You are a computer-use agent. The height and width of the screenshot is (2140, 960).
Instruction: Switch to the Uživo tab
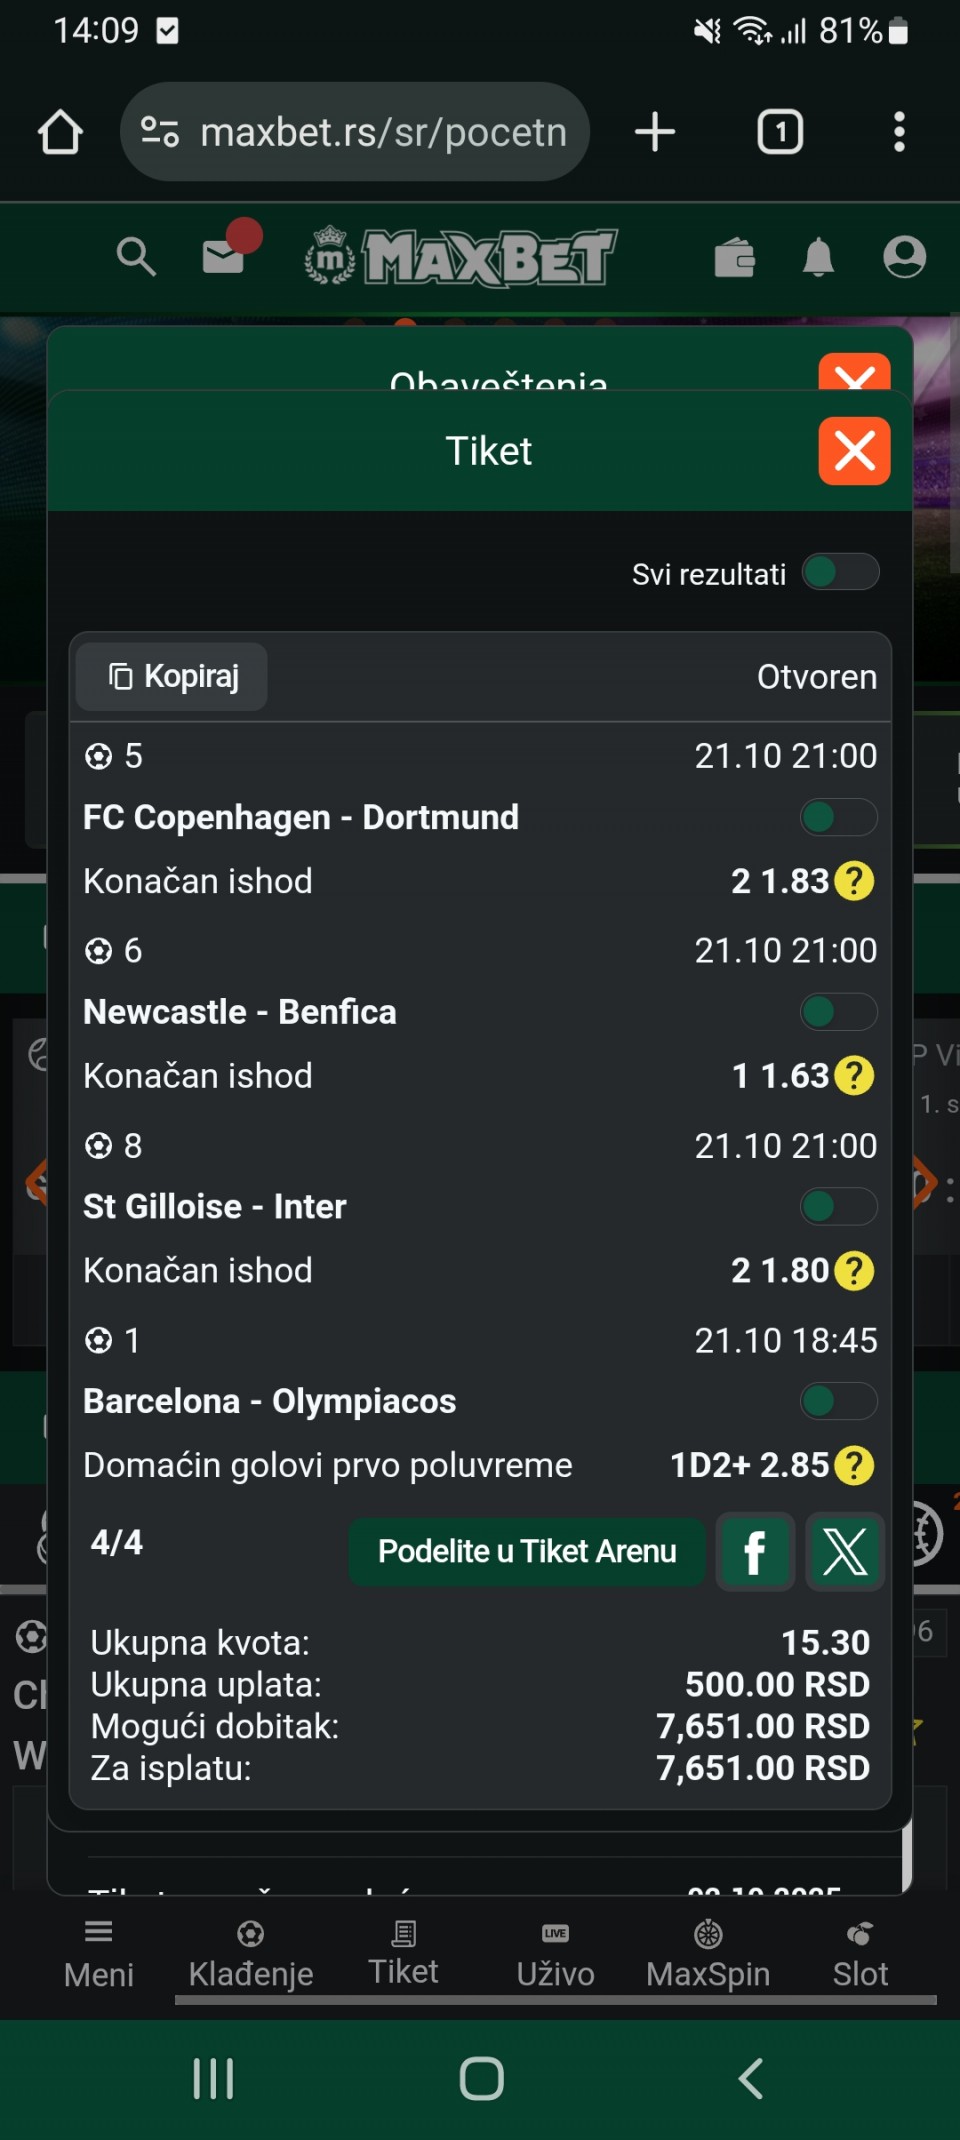pos(555,1952)
